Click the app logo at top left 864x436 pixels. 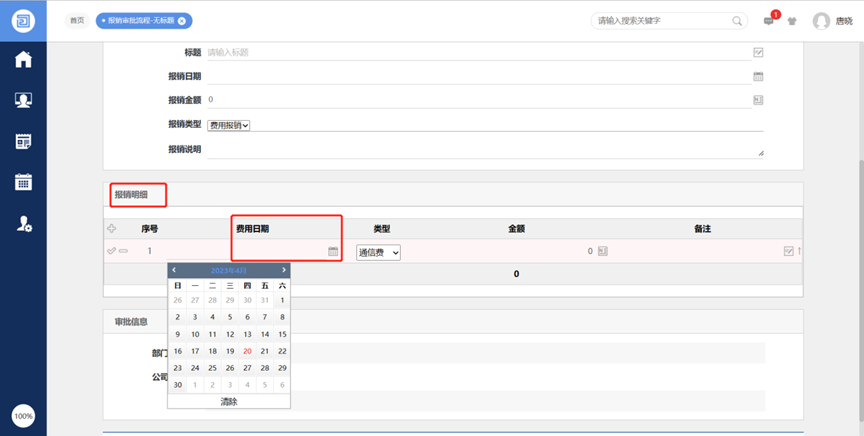pyautogui.click(x=23, y=21)
